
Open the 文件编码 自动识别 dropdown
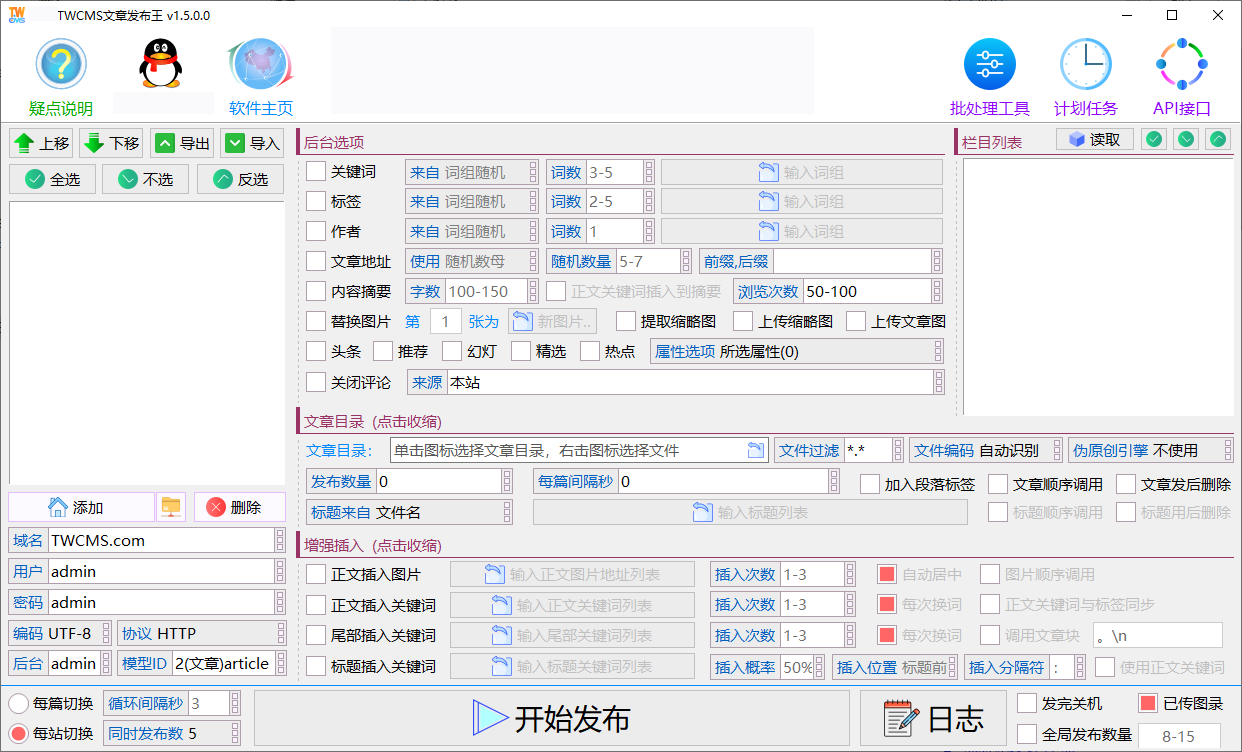pyautogui.click(x=985, y=451)
